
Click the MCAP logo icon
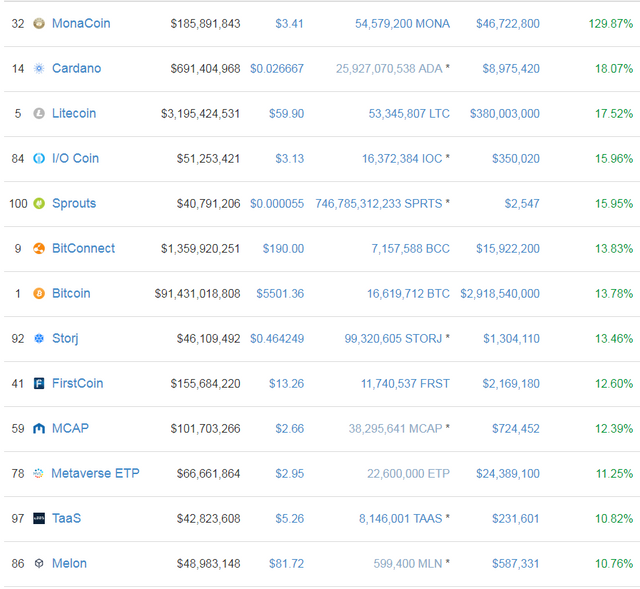[39, 429]
